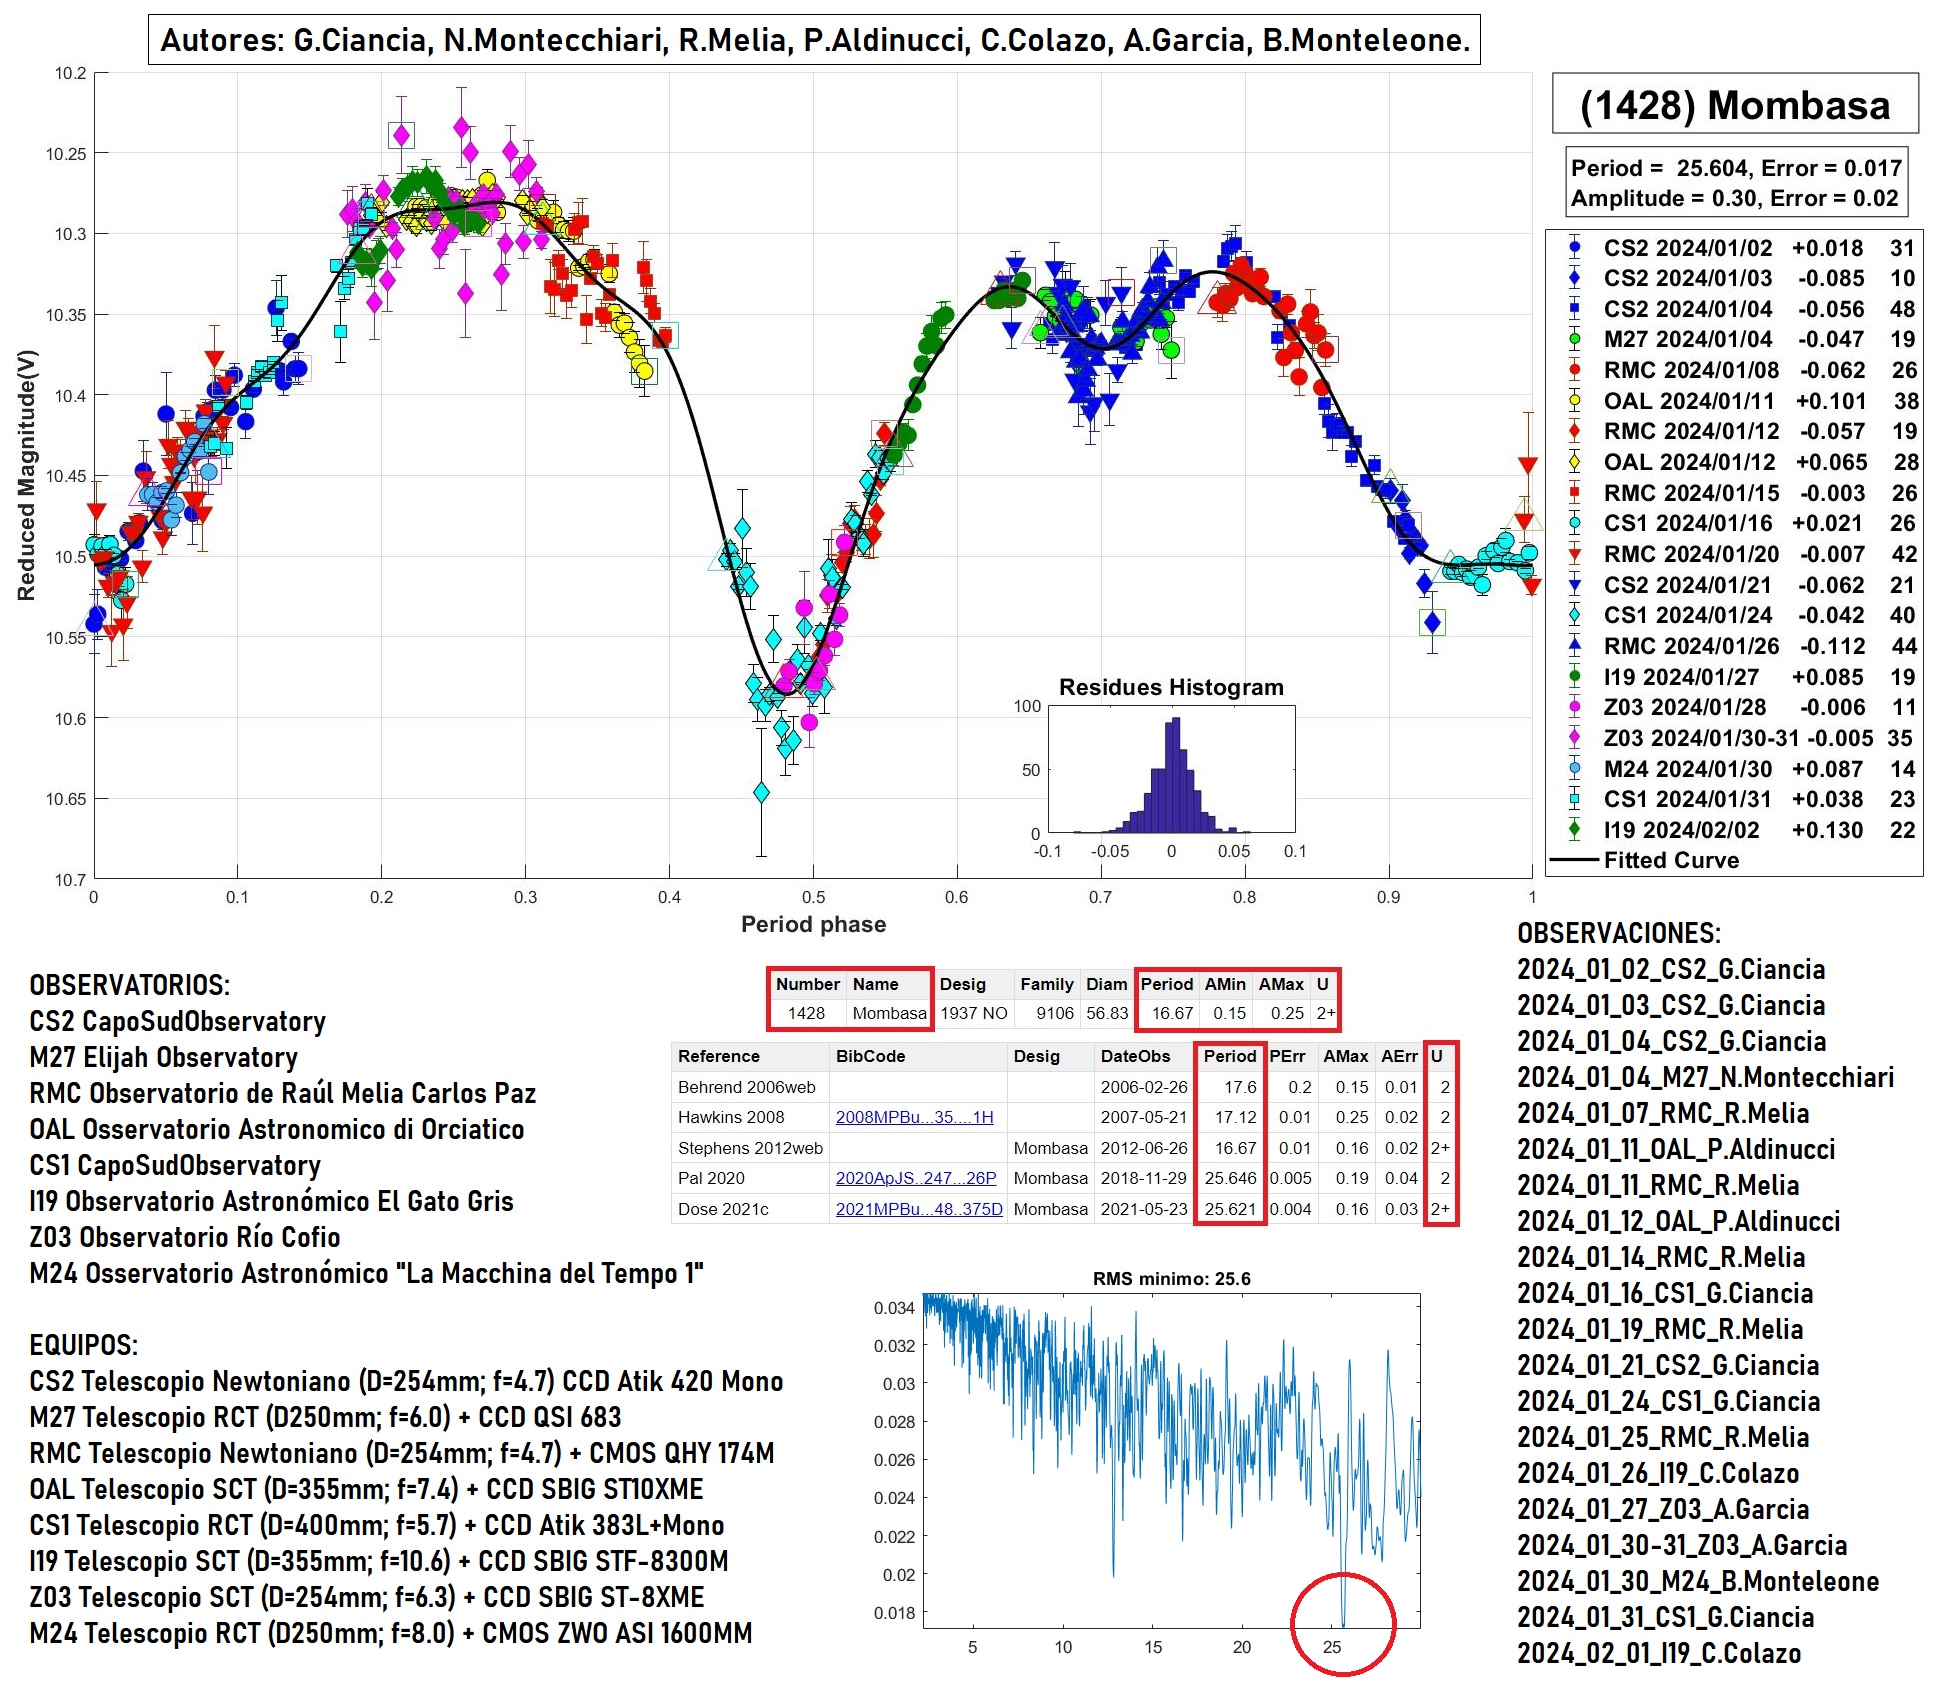The height and width of the screenshot is (1693, 1945).
Task: Click the OBSERVATORIOS: heading
Action: [130, 985]
